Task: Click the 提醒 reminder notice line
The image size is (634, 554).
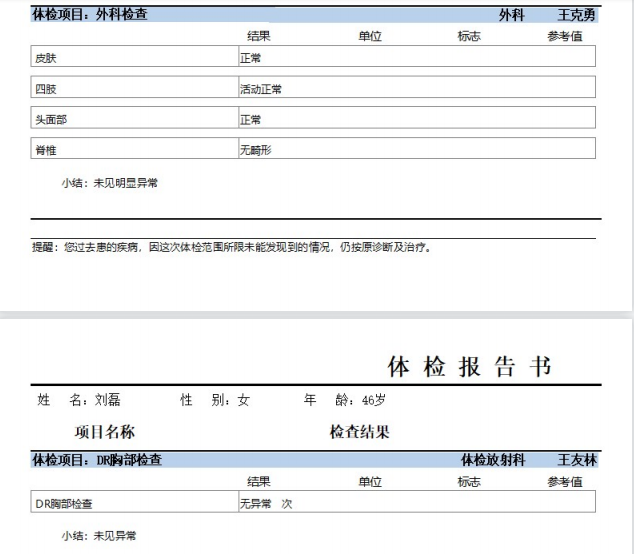Action: [x=231, y=247]
